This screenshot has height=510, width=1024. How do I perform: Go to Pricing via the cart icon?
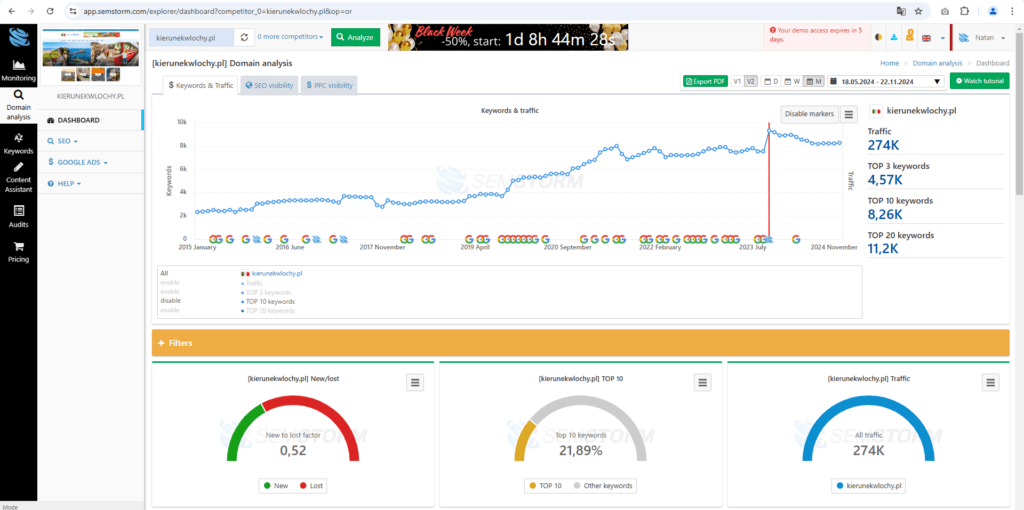tap(18, 251)
